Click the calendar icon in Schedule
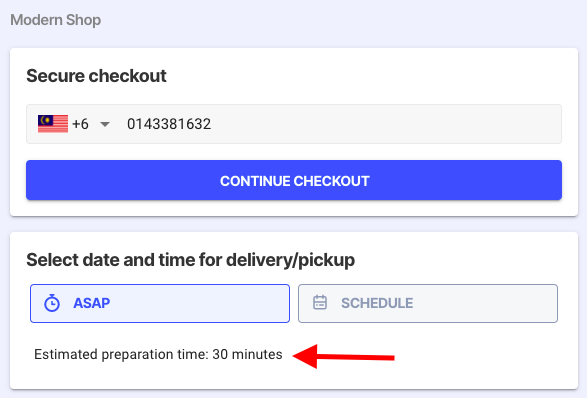 coord(320,303)
